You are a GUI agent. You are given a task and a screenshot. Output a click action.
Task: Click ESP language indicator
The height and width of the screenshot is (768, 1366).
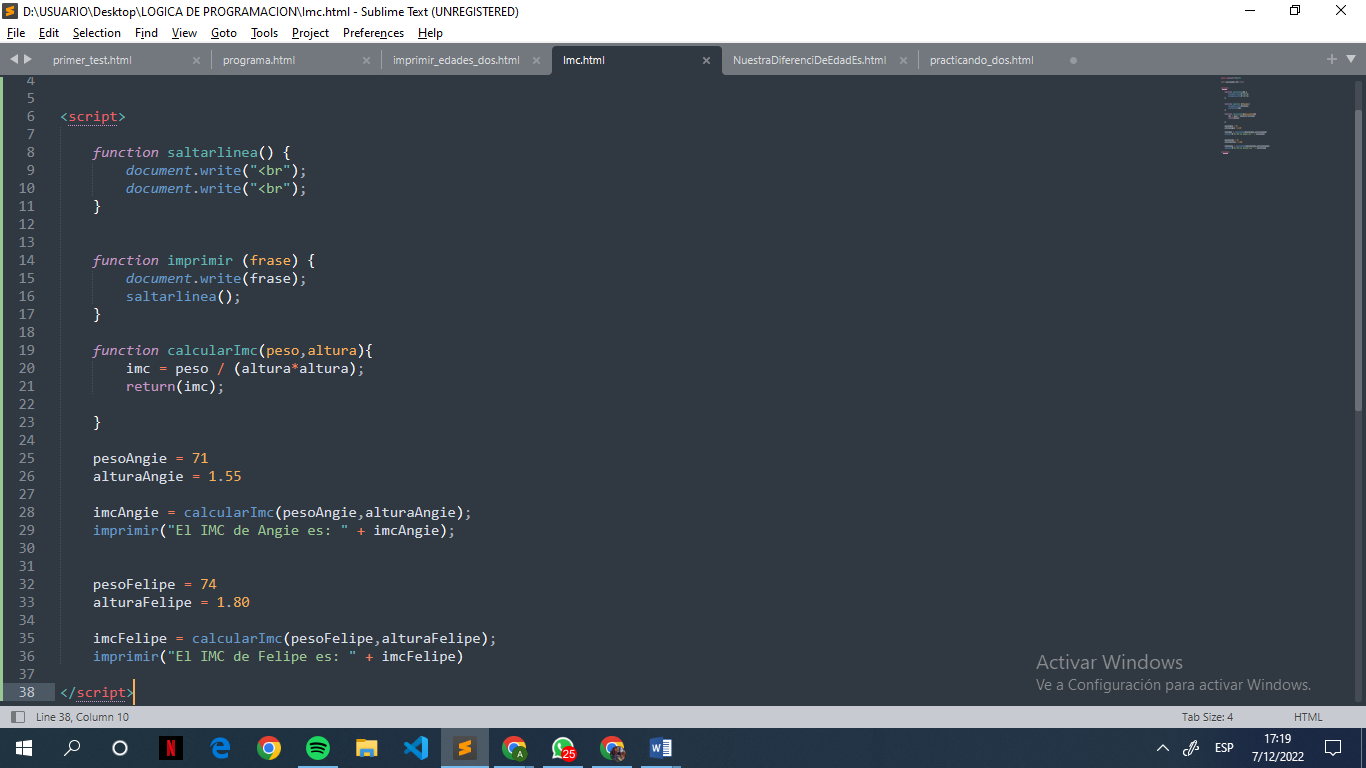pos(1224,748)
